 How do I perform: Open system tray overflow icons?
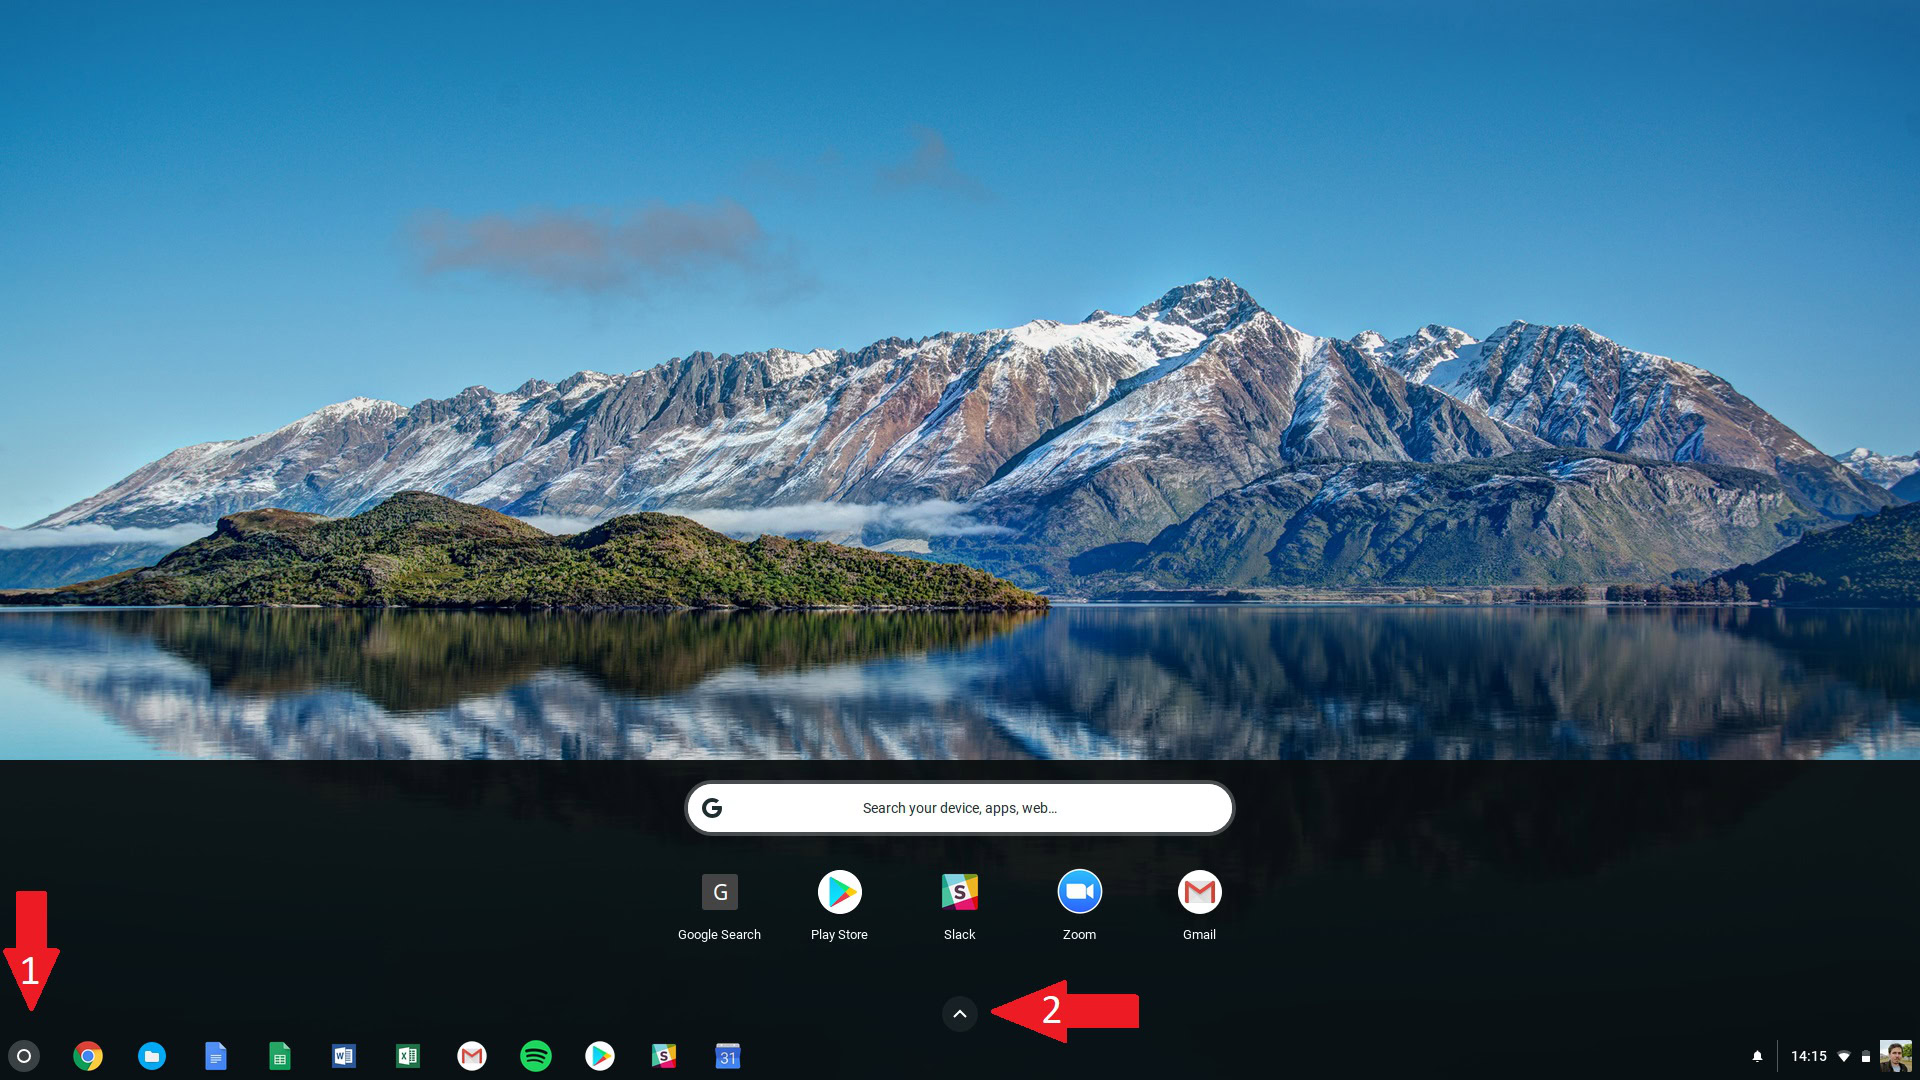pyautogui.click(x=960, y=1013)
